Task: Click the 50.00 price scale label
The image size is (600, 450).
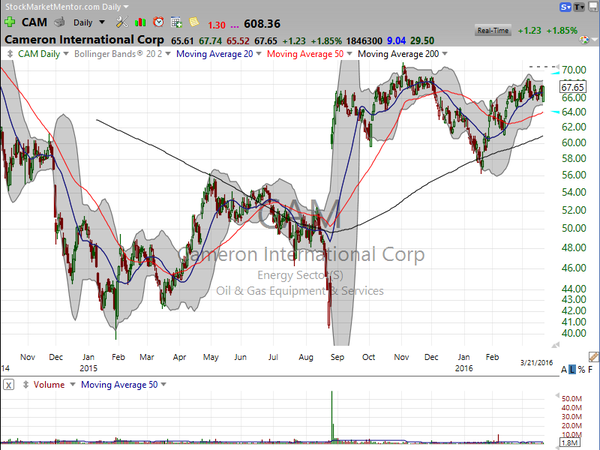Action: tap(574, 228)
